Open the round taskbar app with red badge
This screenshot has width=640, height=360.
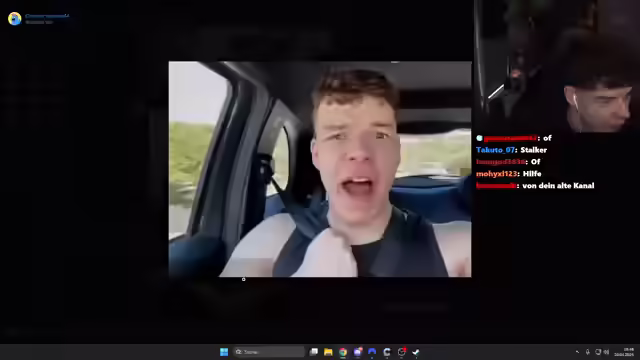point(401,352)
